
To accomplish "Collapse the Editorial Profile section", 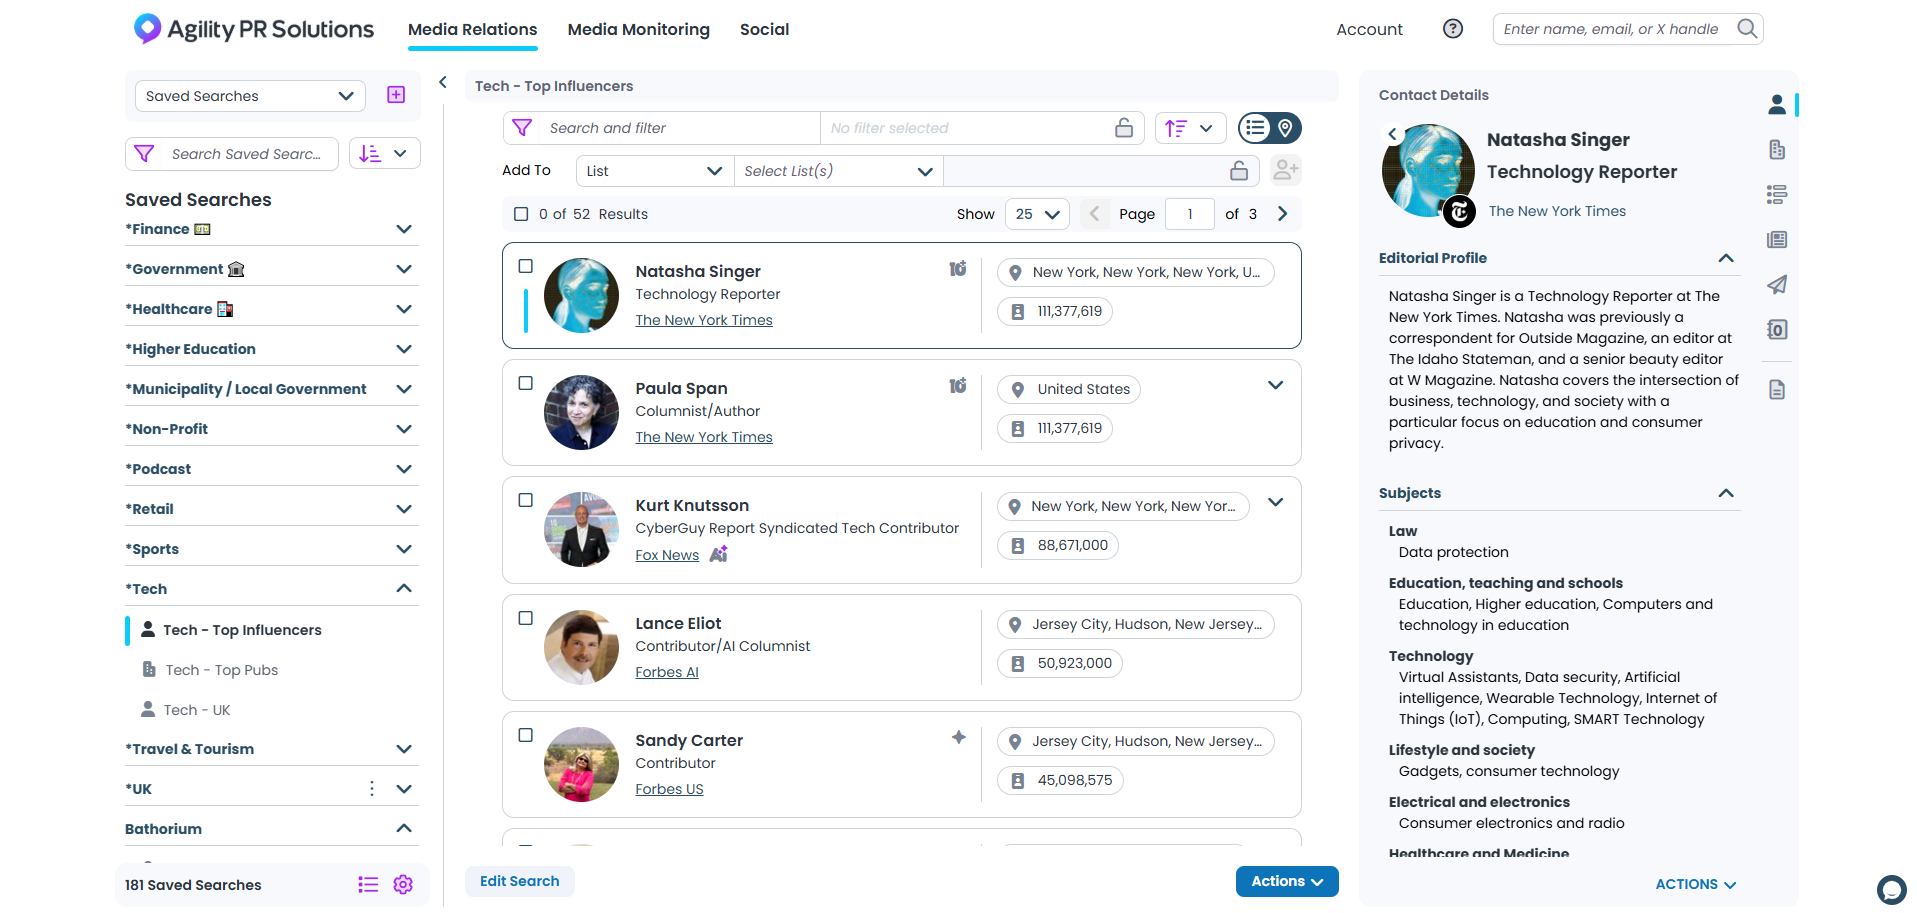I will (1726, 258).
